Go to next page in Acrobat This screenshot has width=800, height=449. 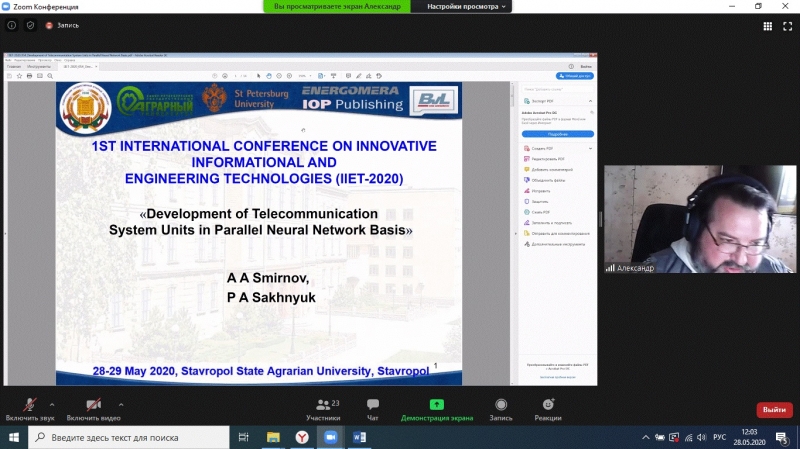click(x=225, y=76)
